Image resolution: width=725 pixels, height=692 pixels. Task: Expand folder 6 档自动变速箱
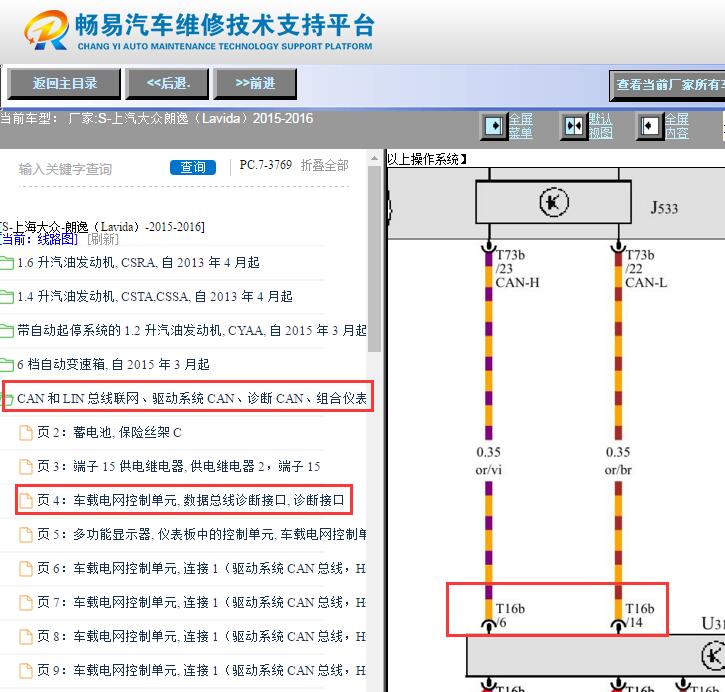click(x=113, y=364)
